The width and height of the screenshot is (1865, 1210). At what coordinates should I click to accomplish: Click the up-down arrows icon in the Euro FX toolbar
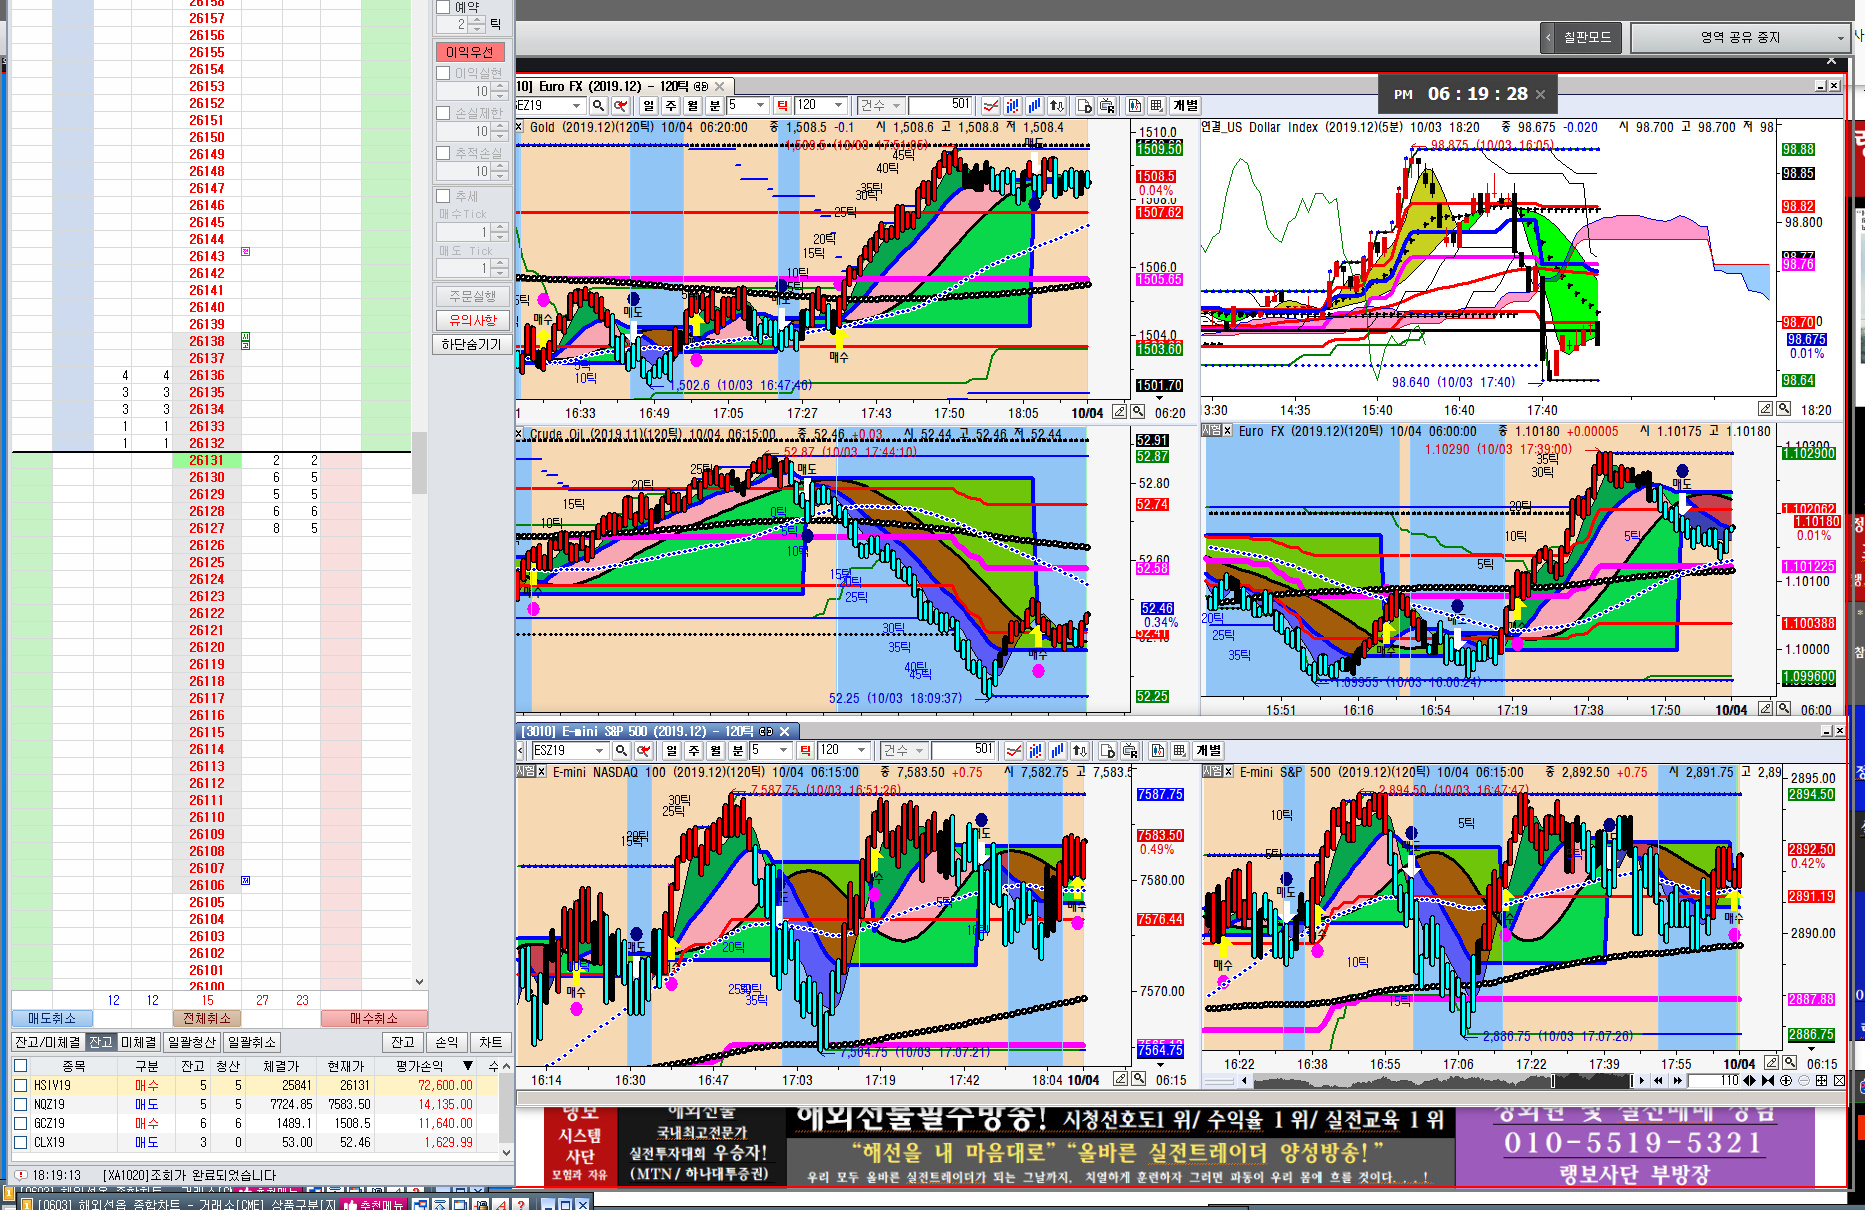[1057, 106]
